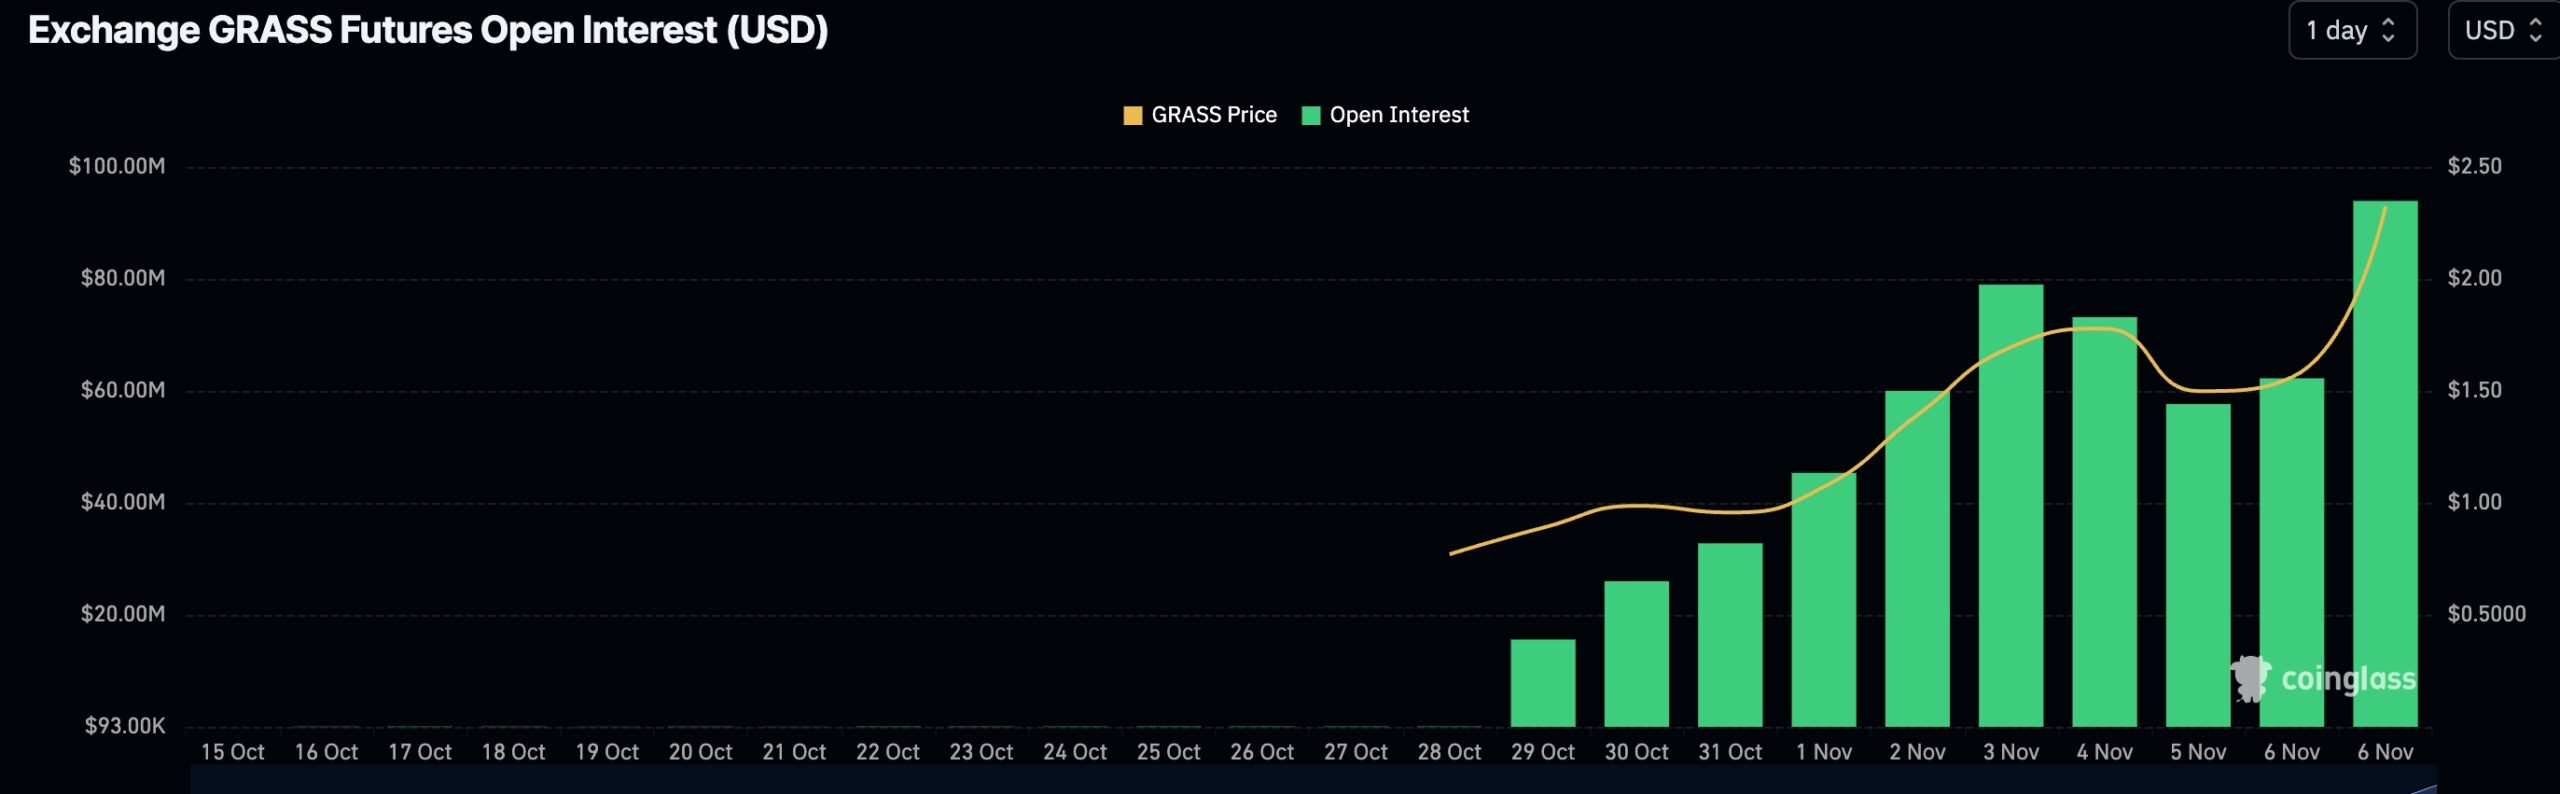Click the $93.00K left axis label
This screenshot has height=794, width=2560.
point(125,726)
